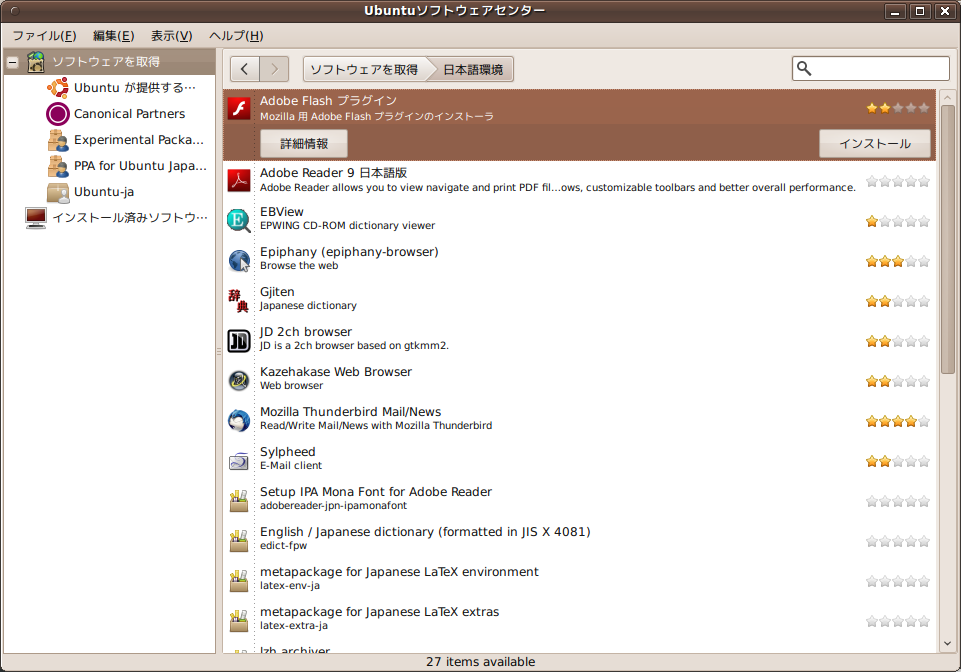The height and width of the screenshot is (672, 961).
Task: Click the search magnifier icon
Action: (804, 69)
